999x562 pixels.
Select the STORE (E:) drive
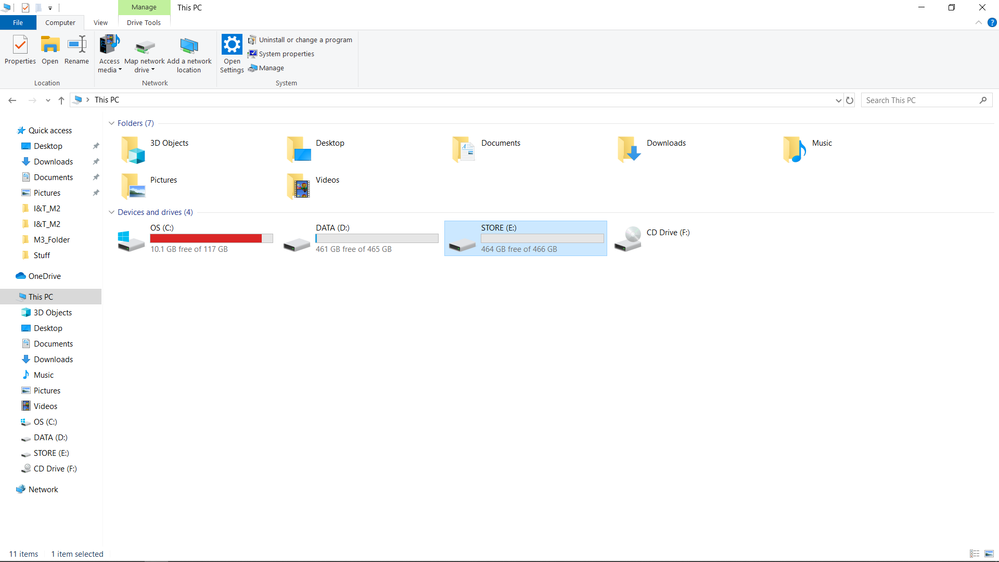(x=526, y=238)
